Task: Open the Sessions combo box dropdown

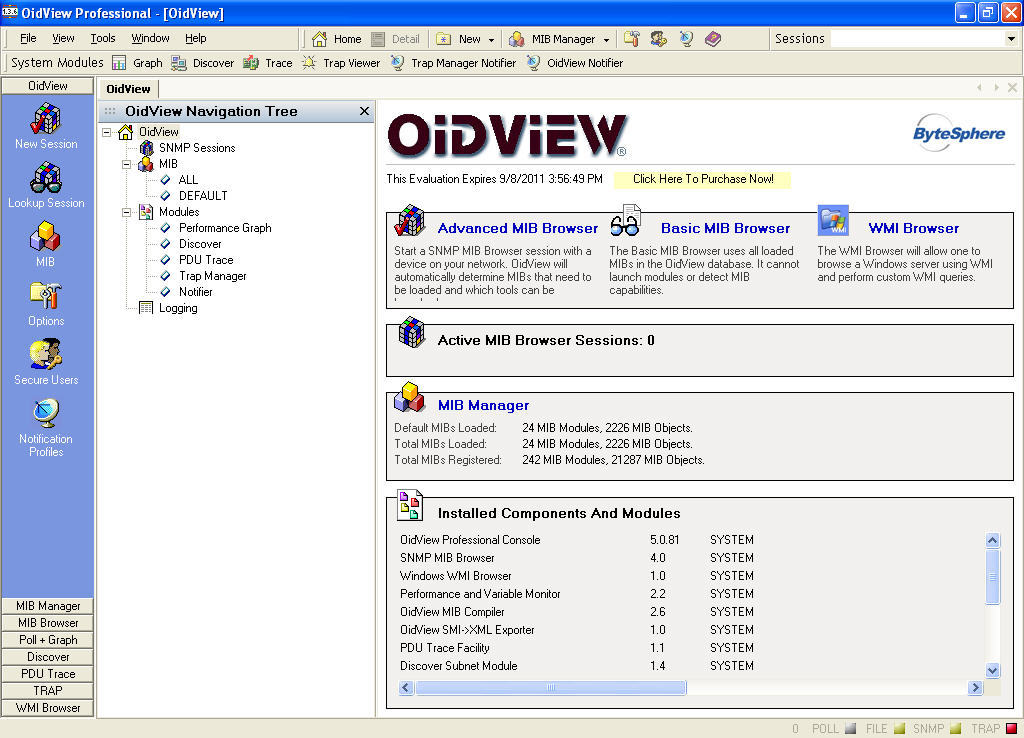Action: pyautogui.click(x=1011, y=39)
